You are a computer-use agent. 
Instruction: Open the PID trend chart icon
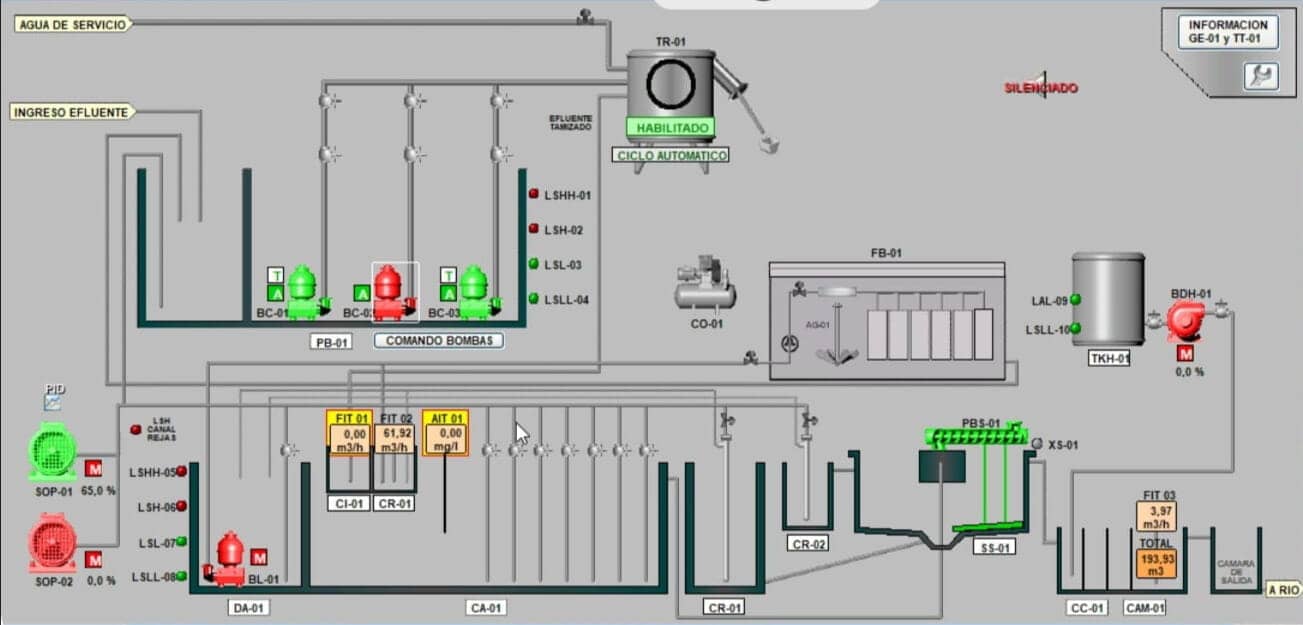coord(53,402)
